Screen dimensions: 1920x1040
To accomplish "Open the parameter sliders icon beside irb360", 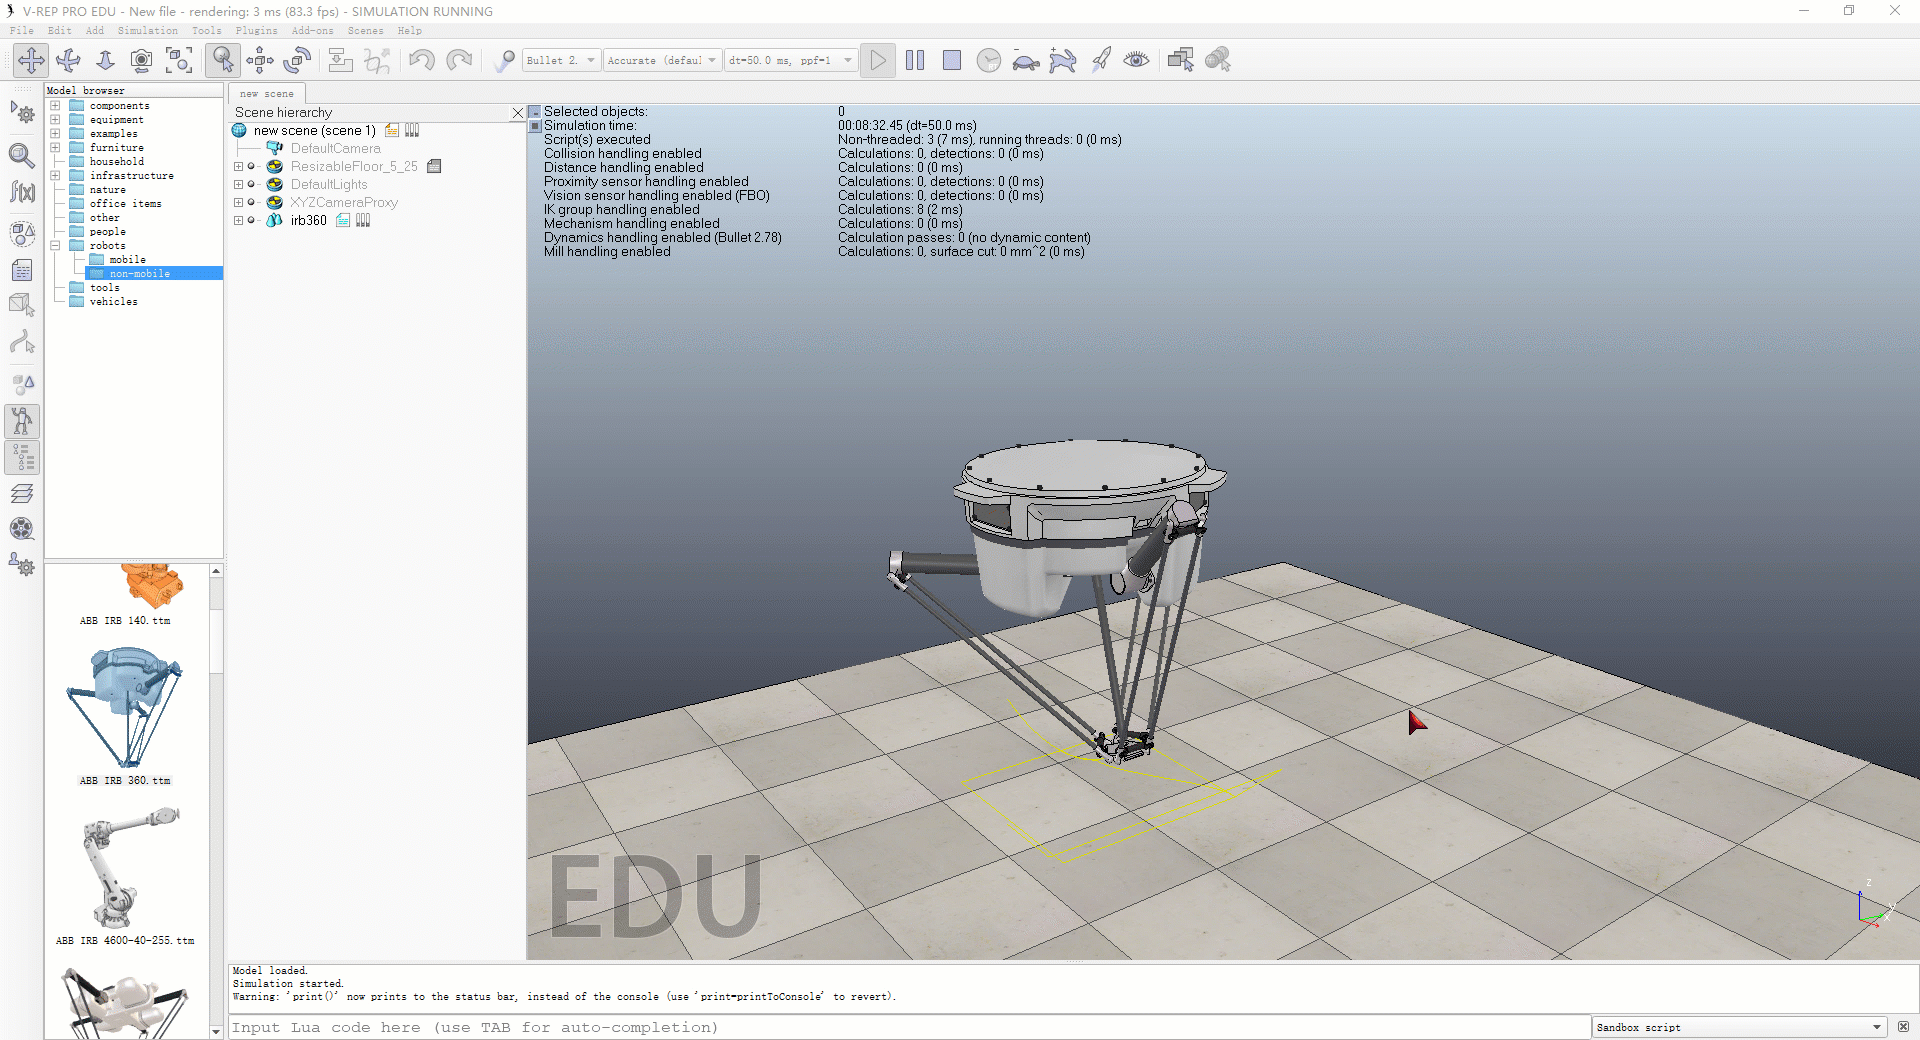I will (x=363, y=221).
